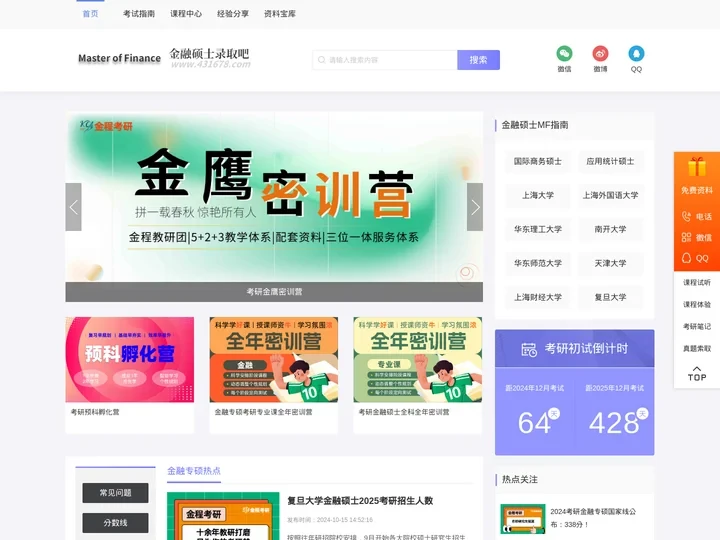Click the 金融硕士MF指南 section heading
The height and width of the screenshot is (540, 720).
pyautogui.click(x=534, y=125)
